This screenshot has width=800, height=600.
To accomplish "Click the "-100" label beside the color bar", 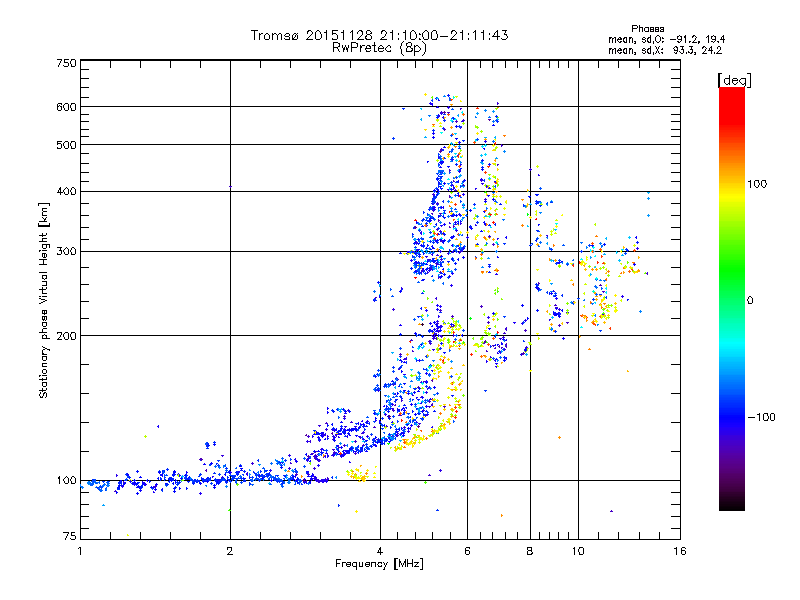I will tap(761, 417).
